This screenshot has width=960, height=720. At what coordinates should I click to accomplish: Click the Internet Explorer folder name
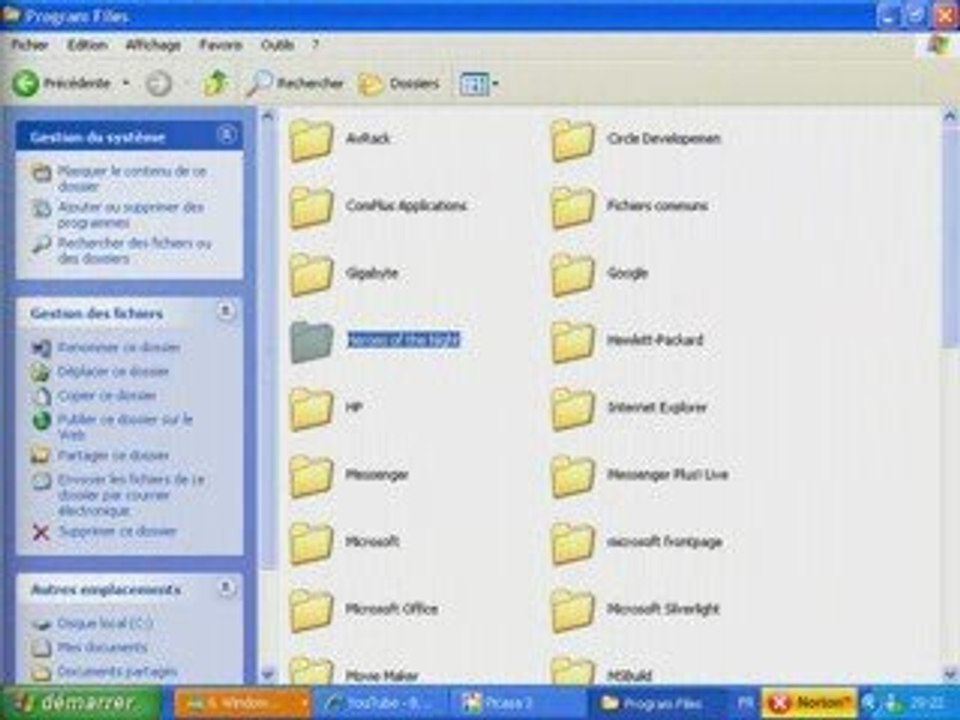click(656, 407)
